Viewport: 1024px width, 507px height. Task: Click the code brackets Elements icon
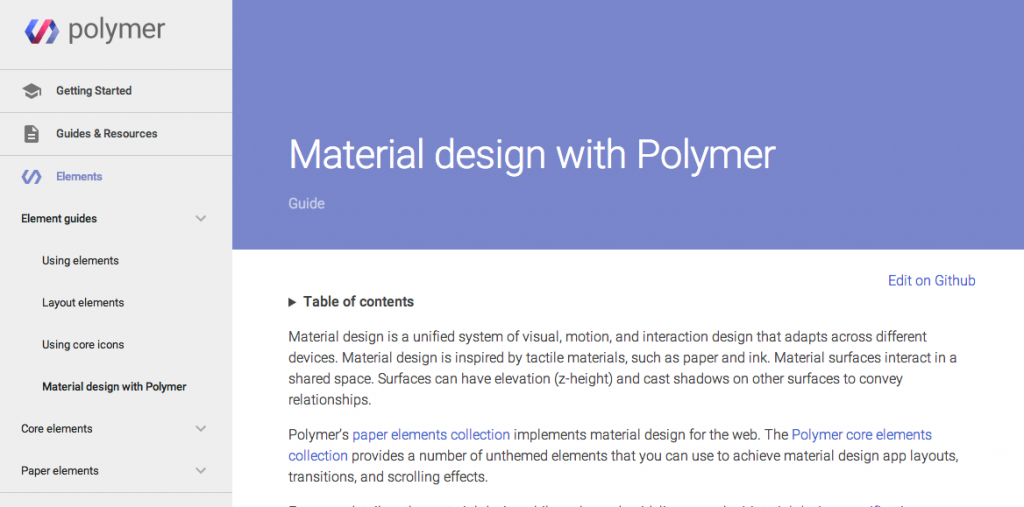point(32,177)
